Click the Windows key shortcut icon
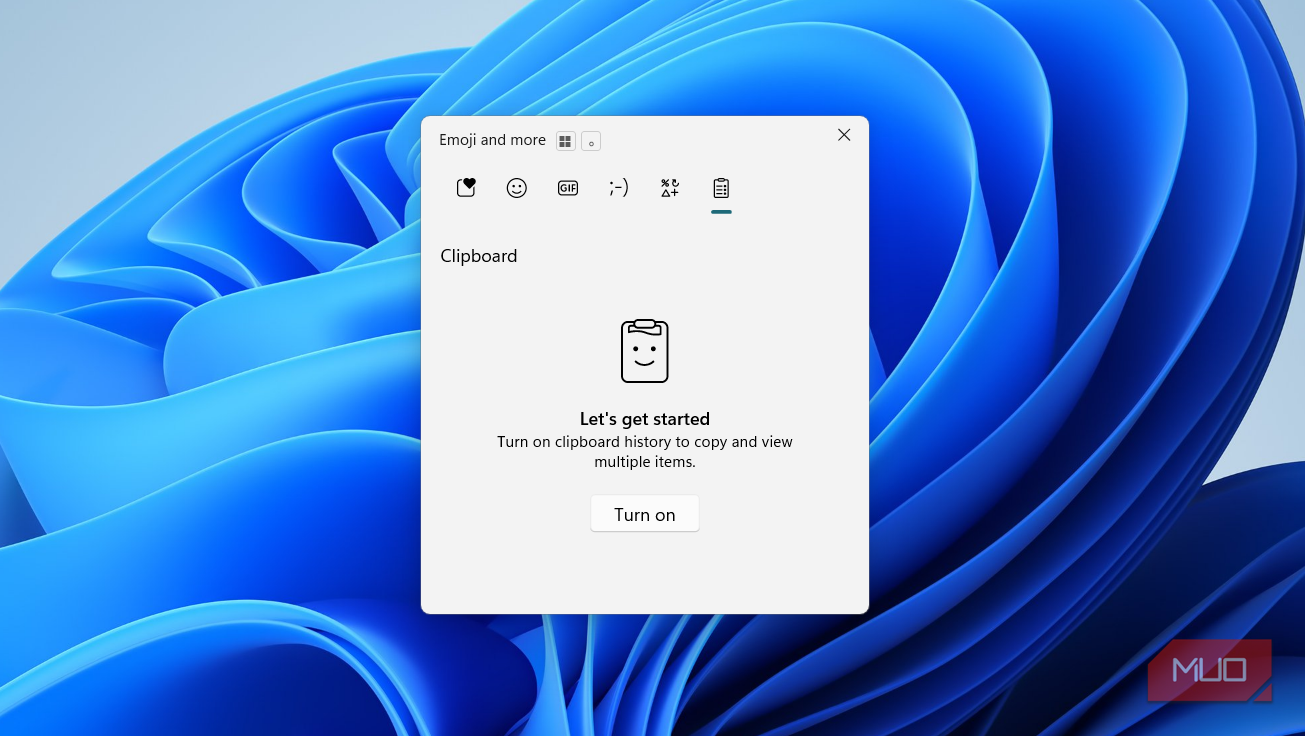Screen dimensions: 1305x736 [x=566, y=141]
